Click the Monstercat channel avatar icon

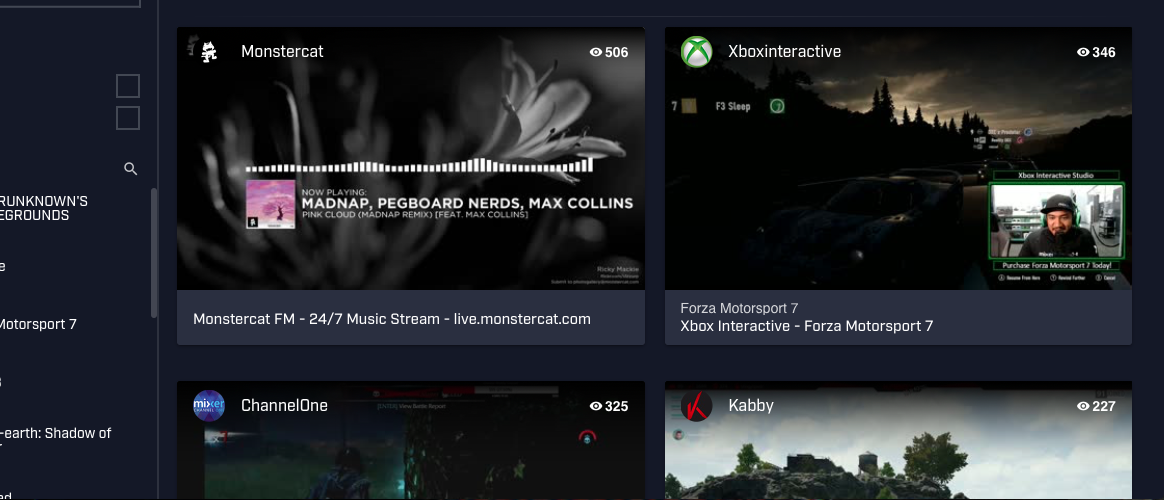[209, 51]
